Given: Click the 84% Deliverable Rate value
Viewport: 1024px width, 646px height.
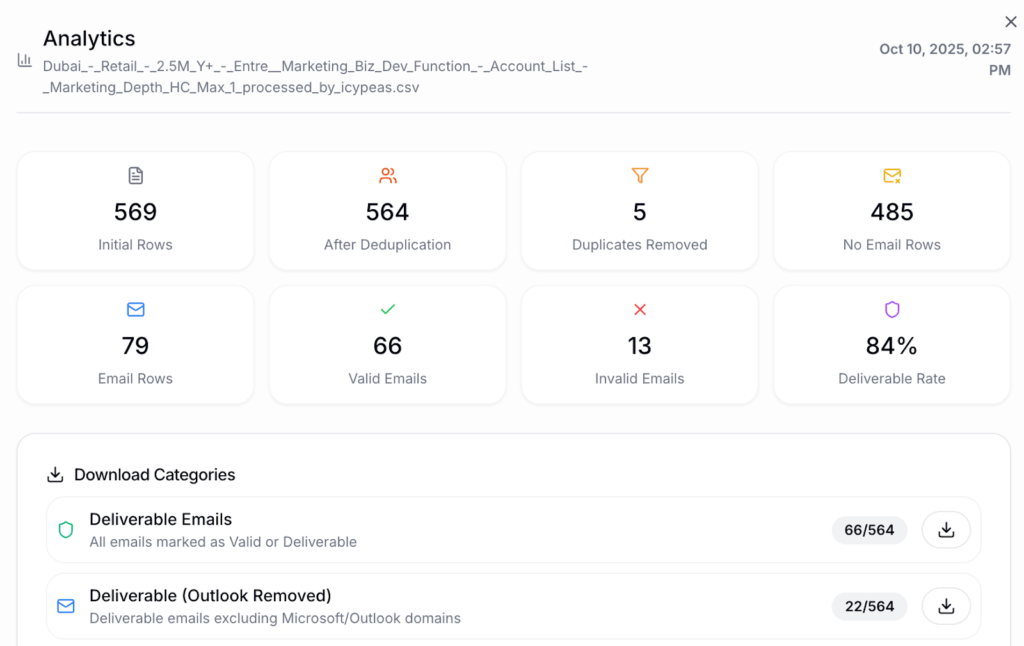Looking at the screenshot, I should (892, 346).
